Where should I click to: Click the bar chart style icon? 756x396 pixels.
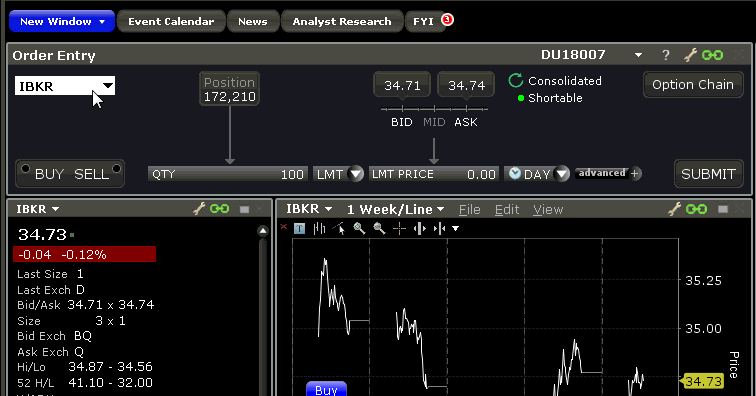tap(319, 228)
